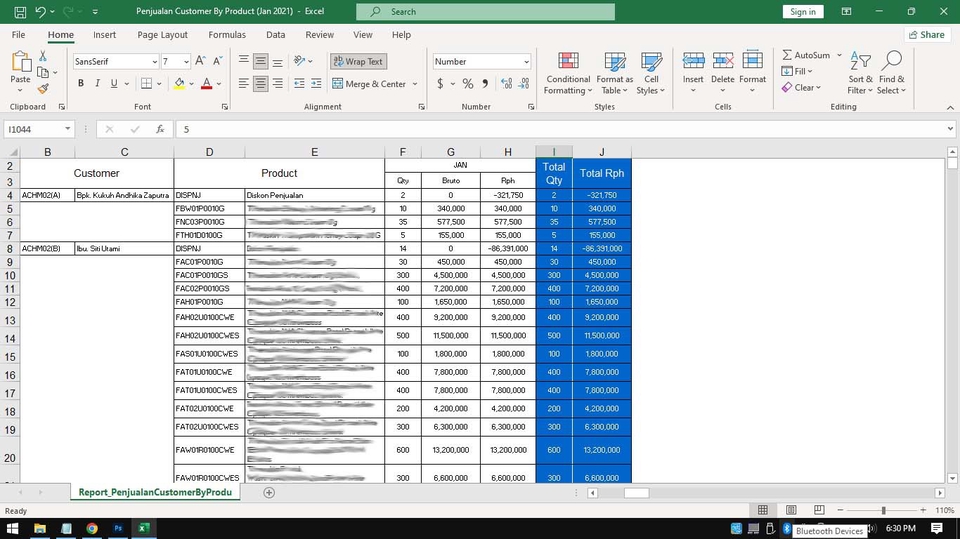
Task: Apply Comma Style format
Action: click(x=485, y=83)
